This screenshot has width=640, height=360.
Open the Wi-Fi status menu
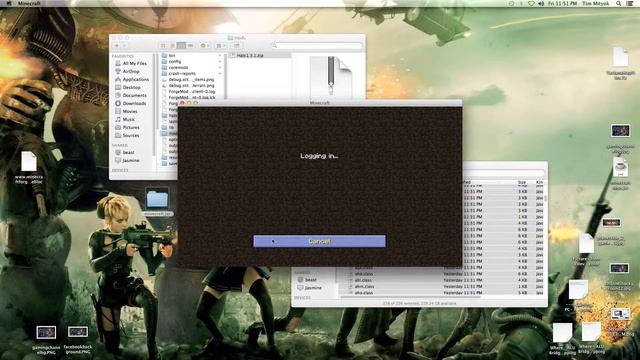click(x=531, y=3)
